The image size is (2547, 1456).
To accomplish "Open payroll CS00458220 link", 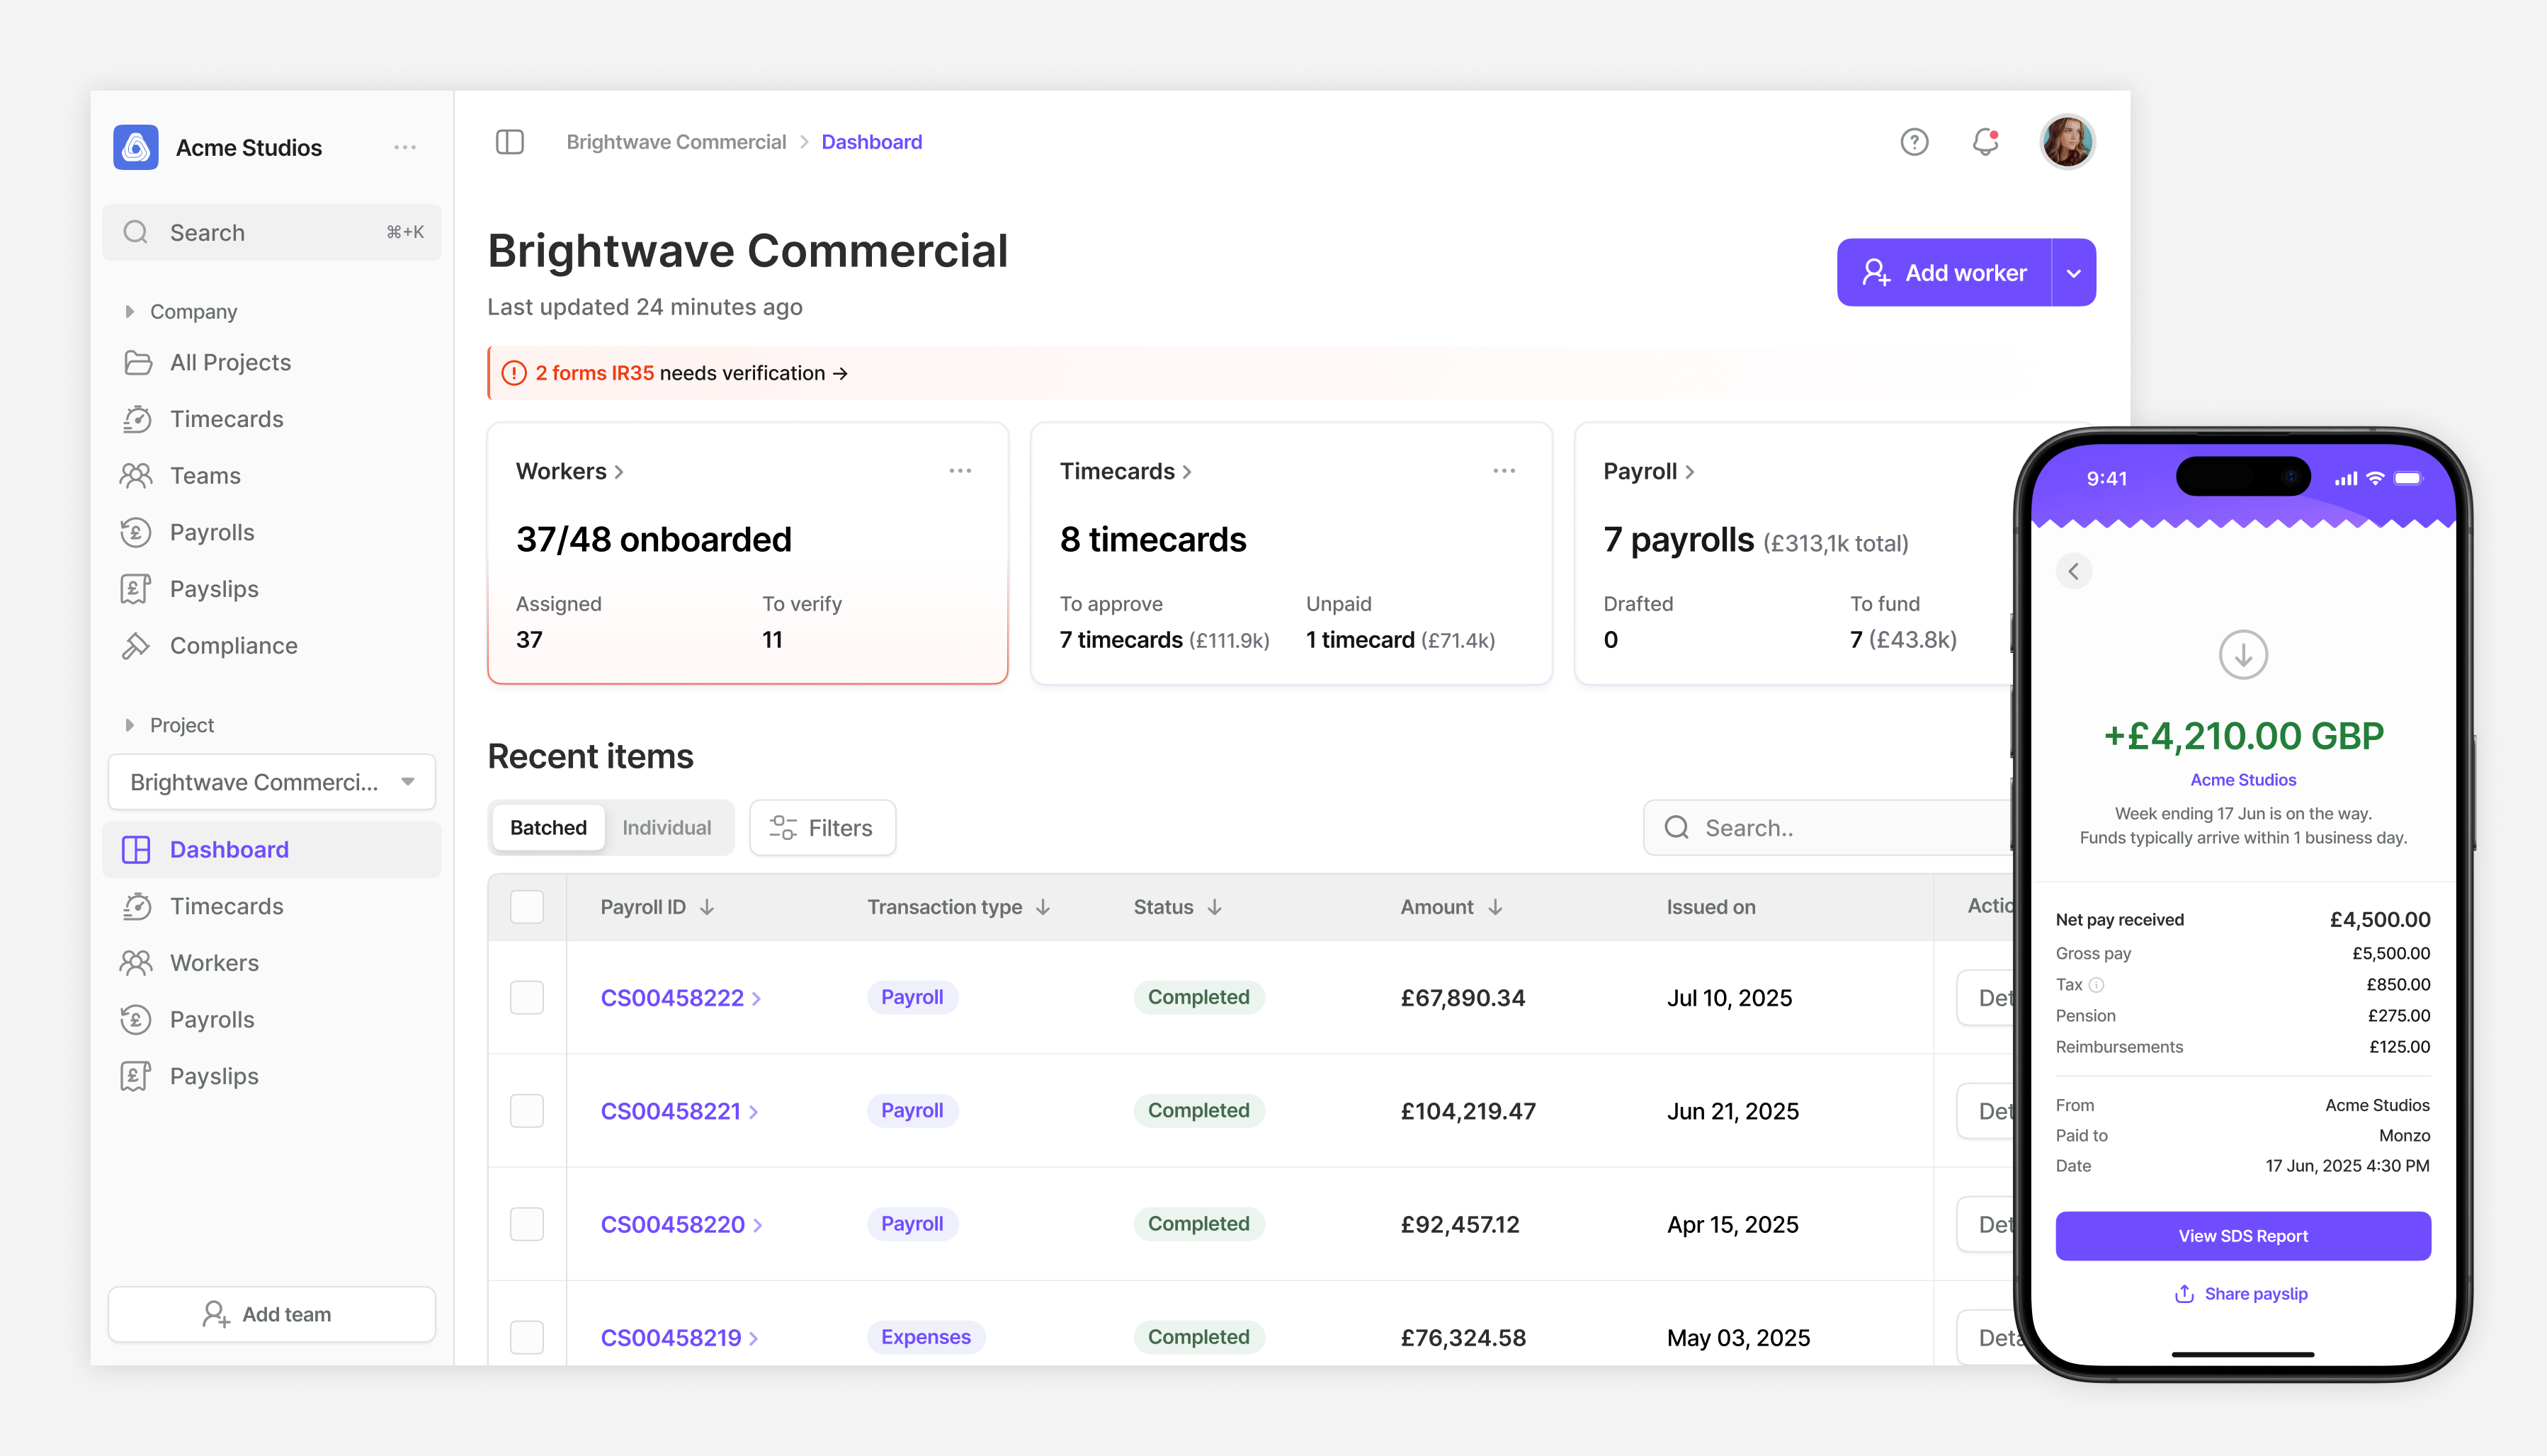I will [x=681, y=1224].
